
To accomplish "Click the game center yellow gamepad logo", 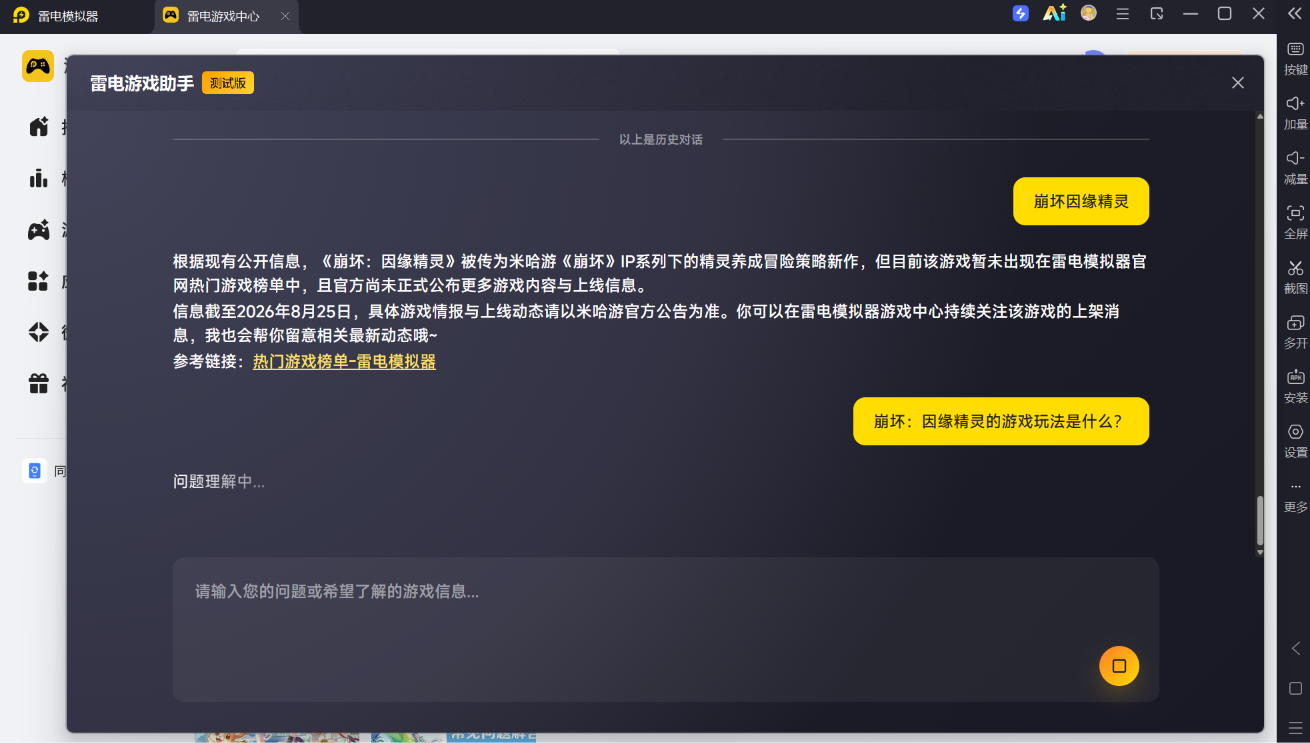I will coord(38,66).
